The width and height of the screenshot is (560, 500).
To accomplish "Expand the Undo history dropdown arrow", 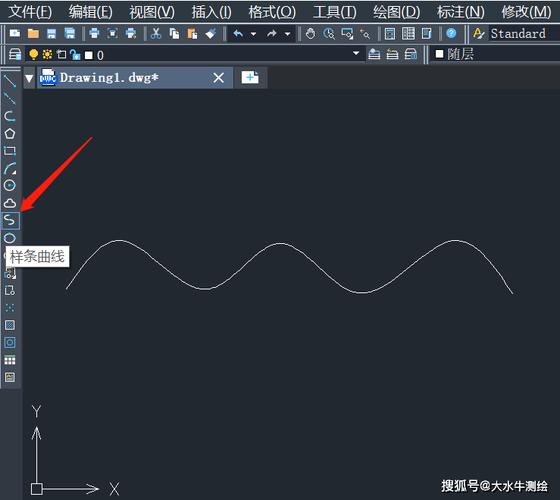I will [254, 34].
